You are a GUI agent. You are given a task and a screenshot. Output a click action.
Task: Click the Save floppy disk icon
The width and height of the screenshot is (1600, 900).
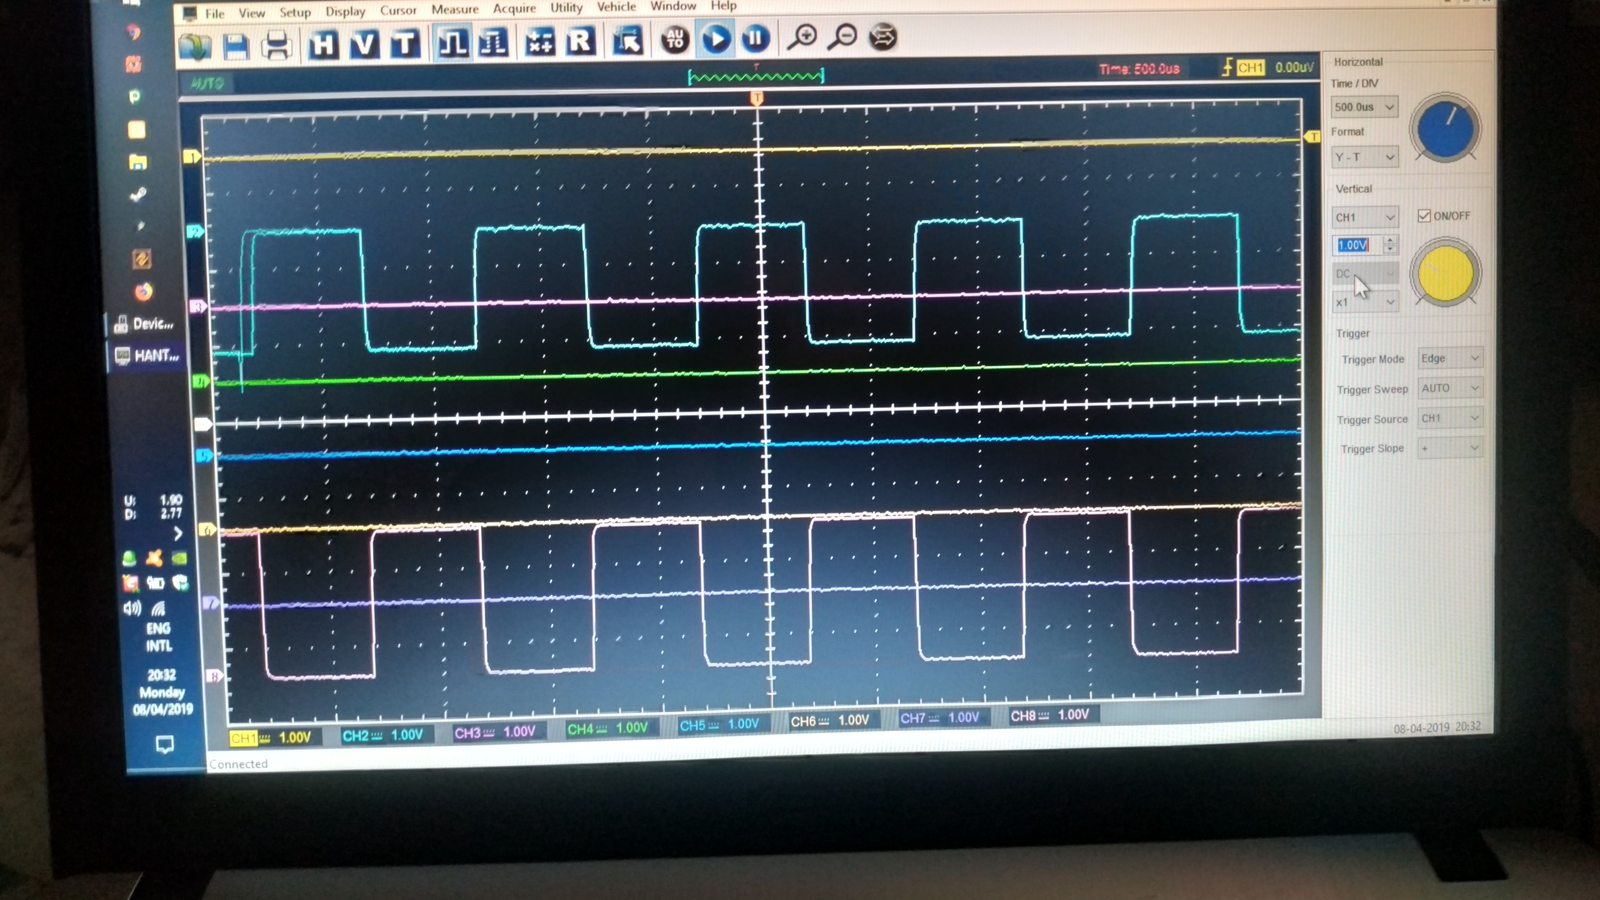(236, 46)
